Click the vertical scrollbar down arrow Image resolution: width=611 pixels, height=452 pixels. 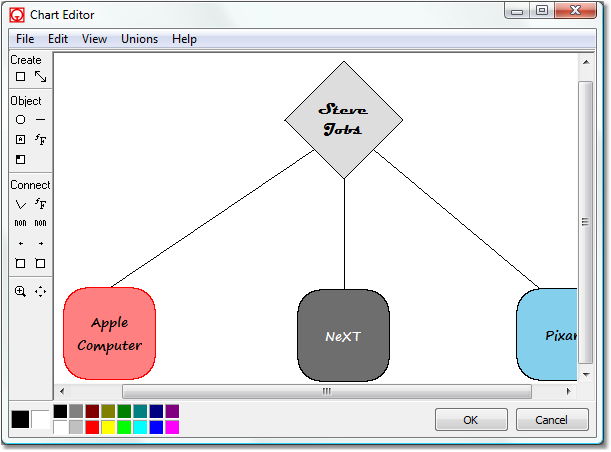coord(586,374)
